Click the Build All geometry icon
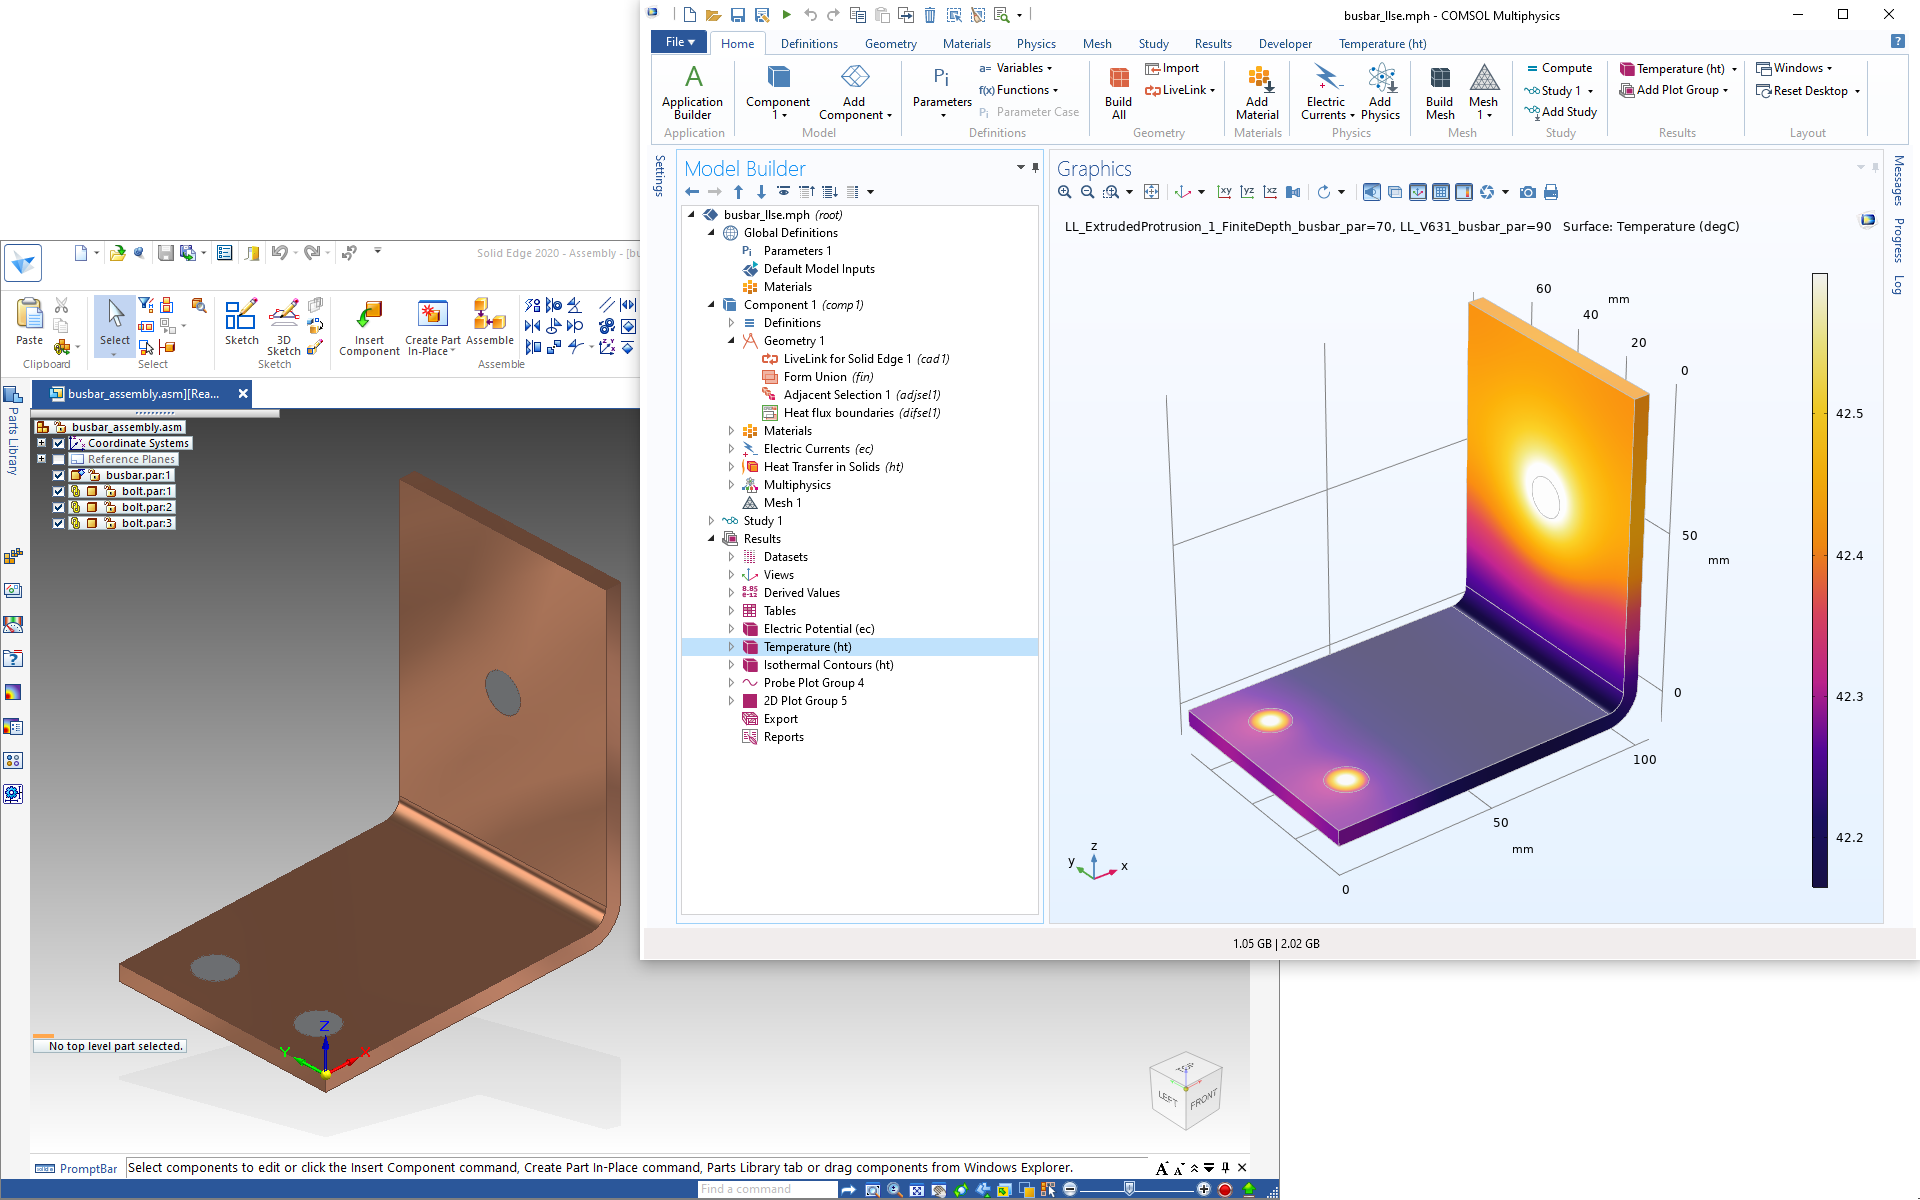The image size is (1920, 1200). pyautogui.click(x=1118, y=92)
